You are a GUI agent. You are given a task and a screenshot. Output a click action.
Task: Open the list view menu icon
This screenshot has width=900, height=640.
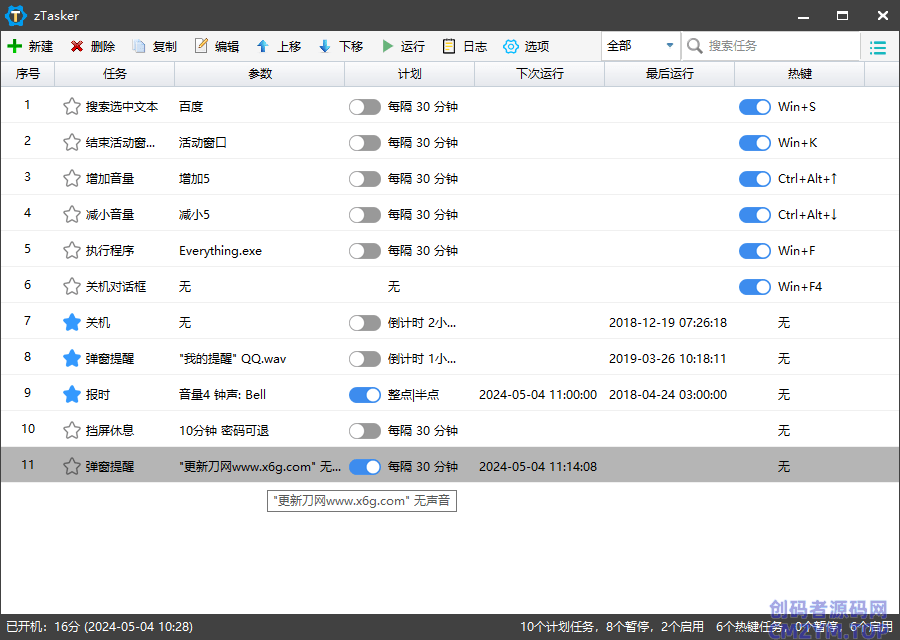point(878,47)
